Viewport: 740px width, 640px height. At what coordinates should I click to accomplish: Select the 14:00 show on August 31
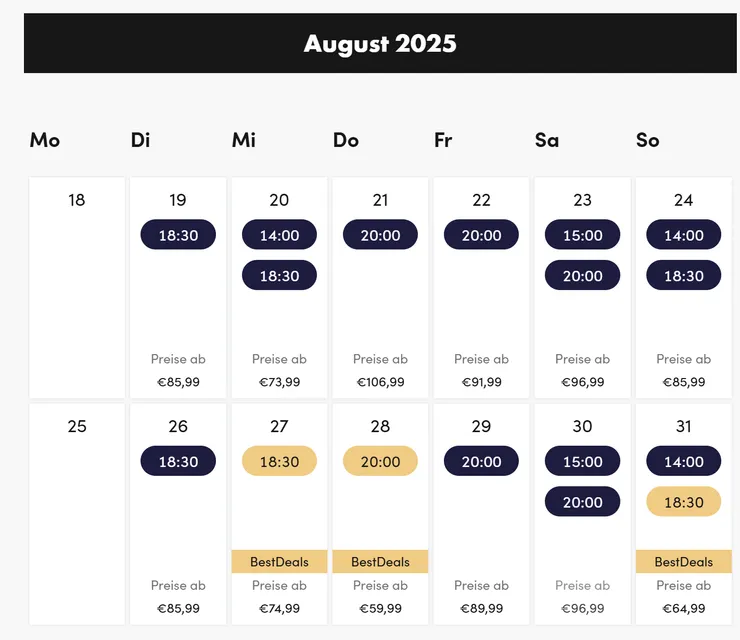683,461
